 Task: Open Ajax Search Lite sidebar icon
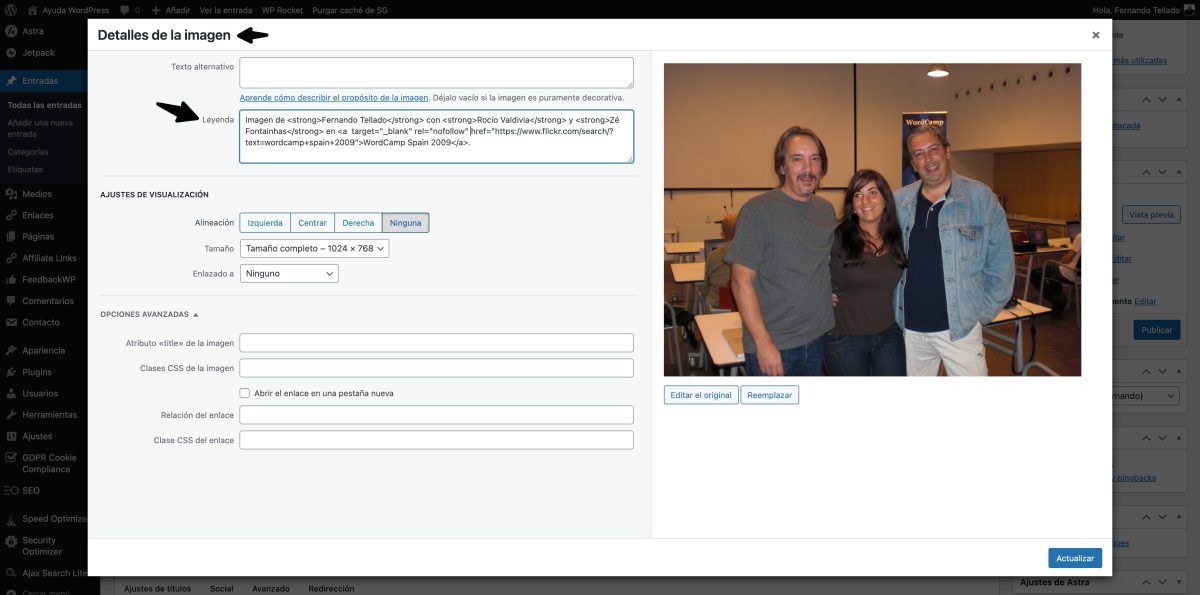(x=11, y=573)
